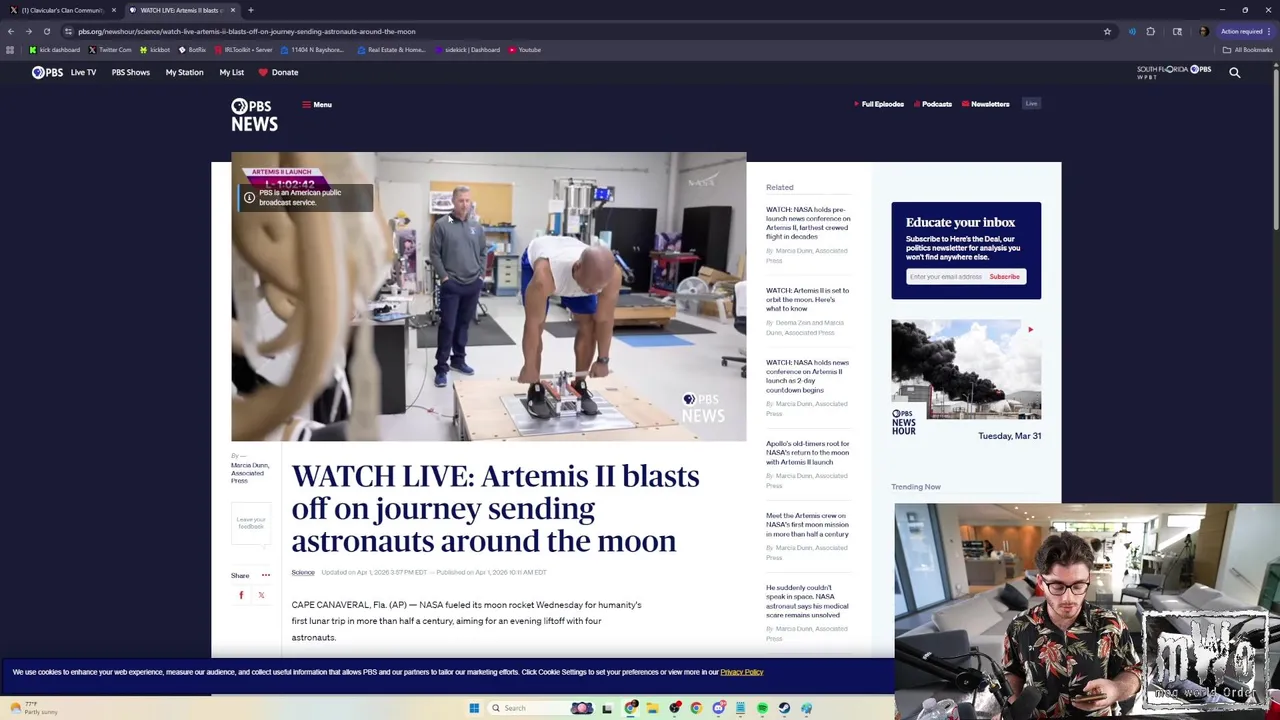Open Discord from the taskbar
This screenshot has width=1280, height=720.
pos(719,708)
